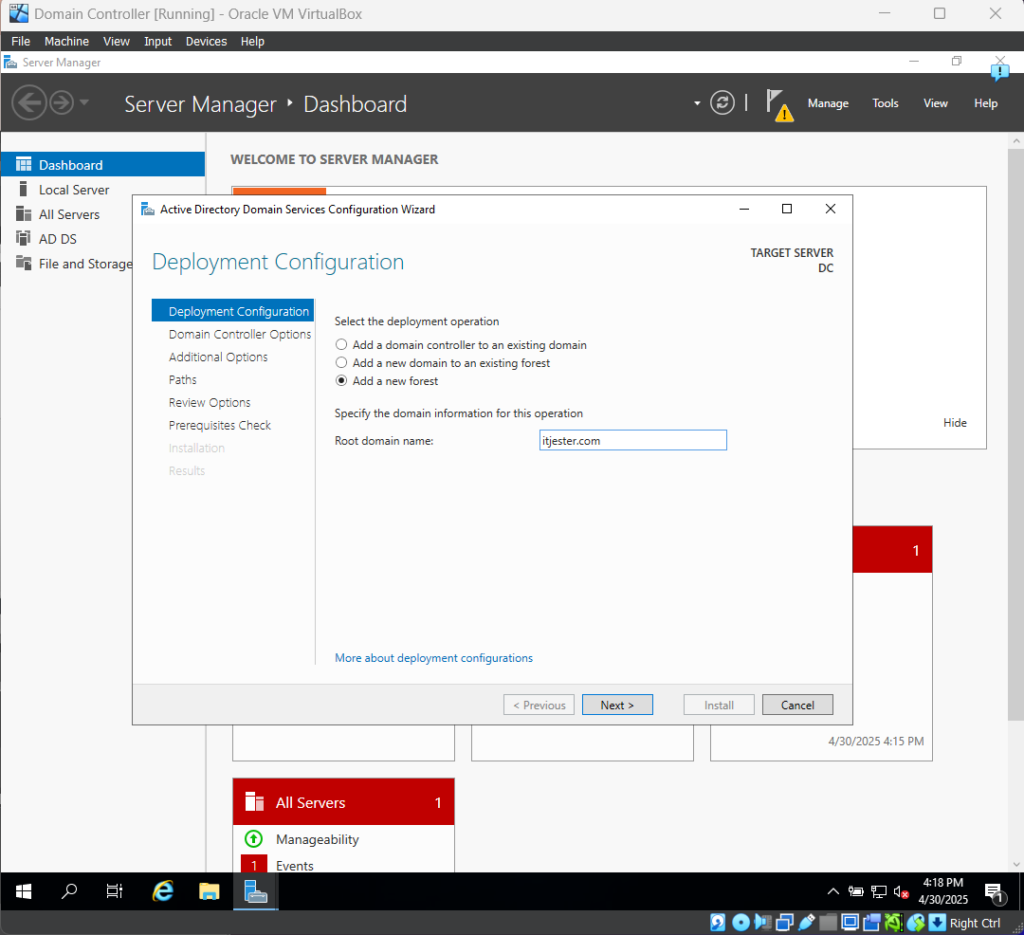This screenshot has width=1024, height=935.
Task: Click the power tray icon
Action: click(856, 891)
